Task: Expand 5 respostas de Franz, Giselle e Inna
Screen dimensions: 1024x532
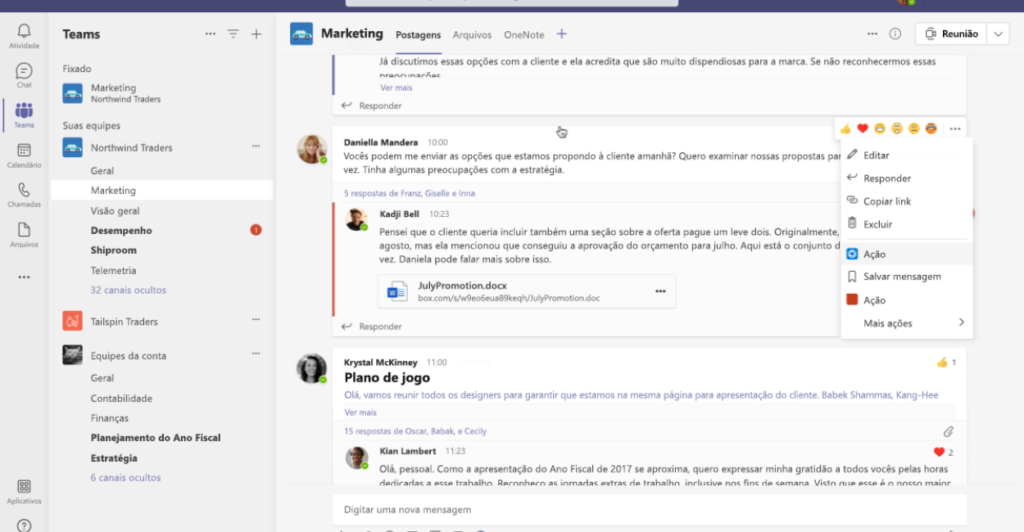Action: pos(409,193)
